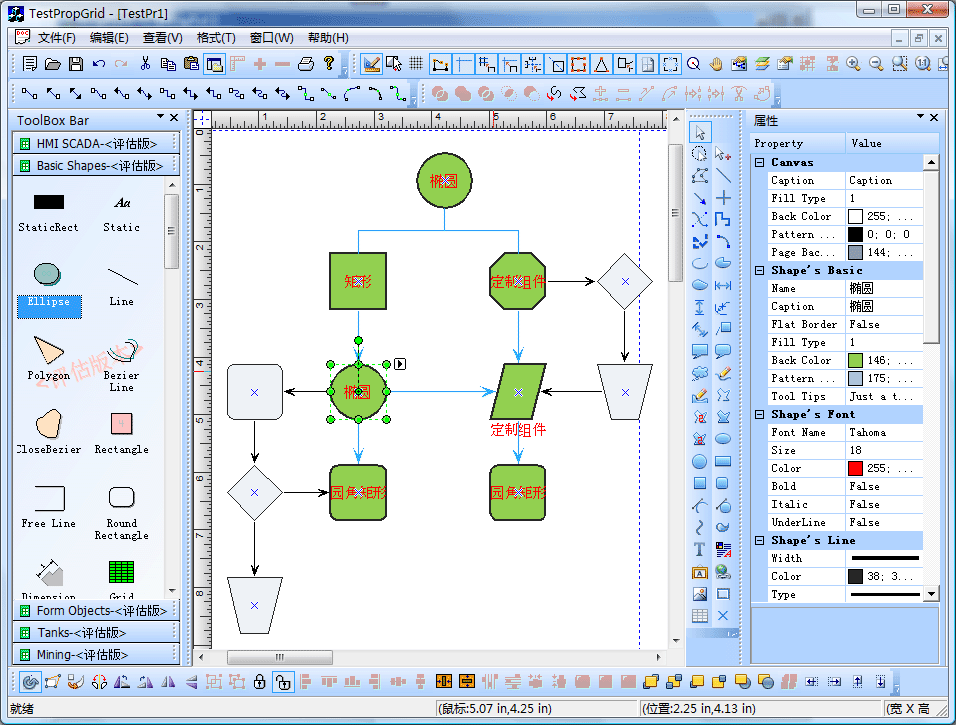Open the 文件(F) menu
Screen dimensions: 956x725
click(x=56, y=38)
